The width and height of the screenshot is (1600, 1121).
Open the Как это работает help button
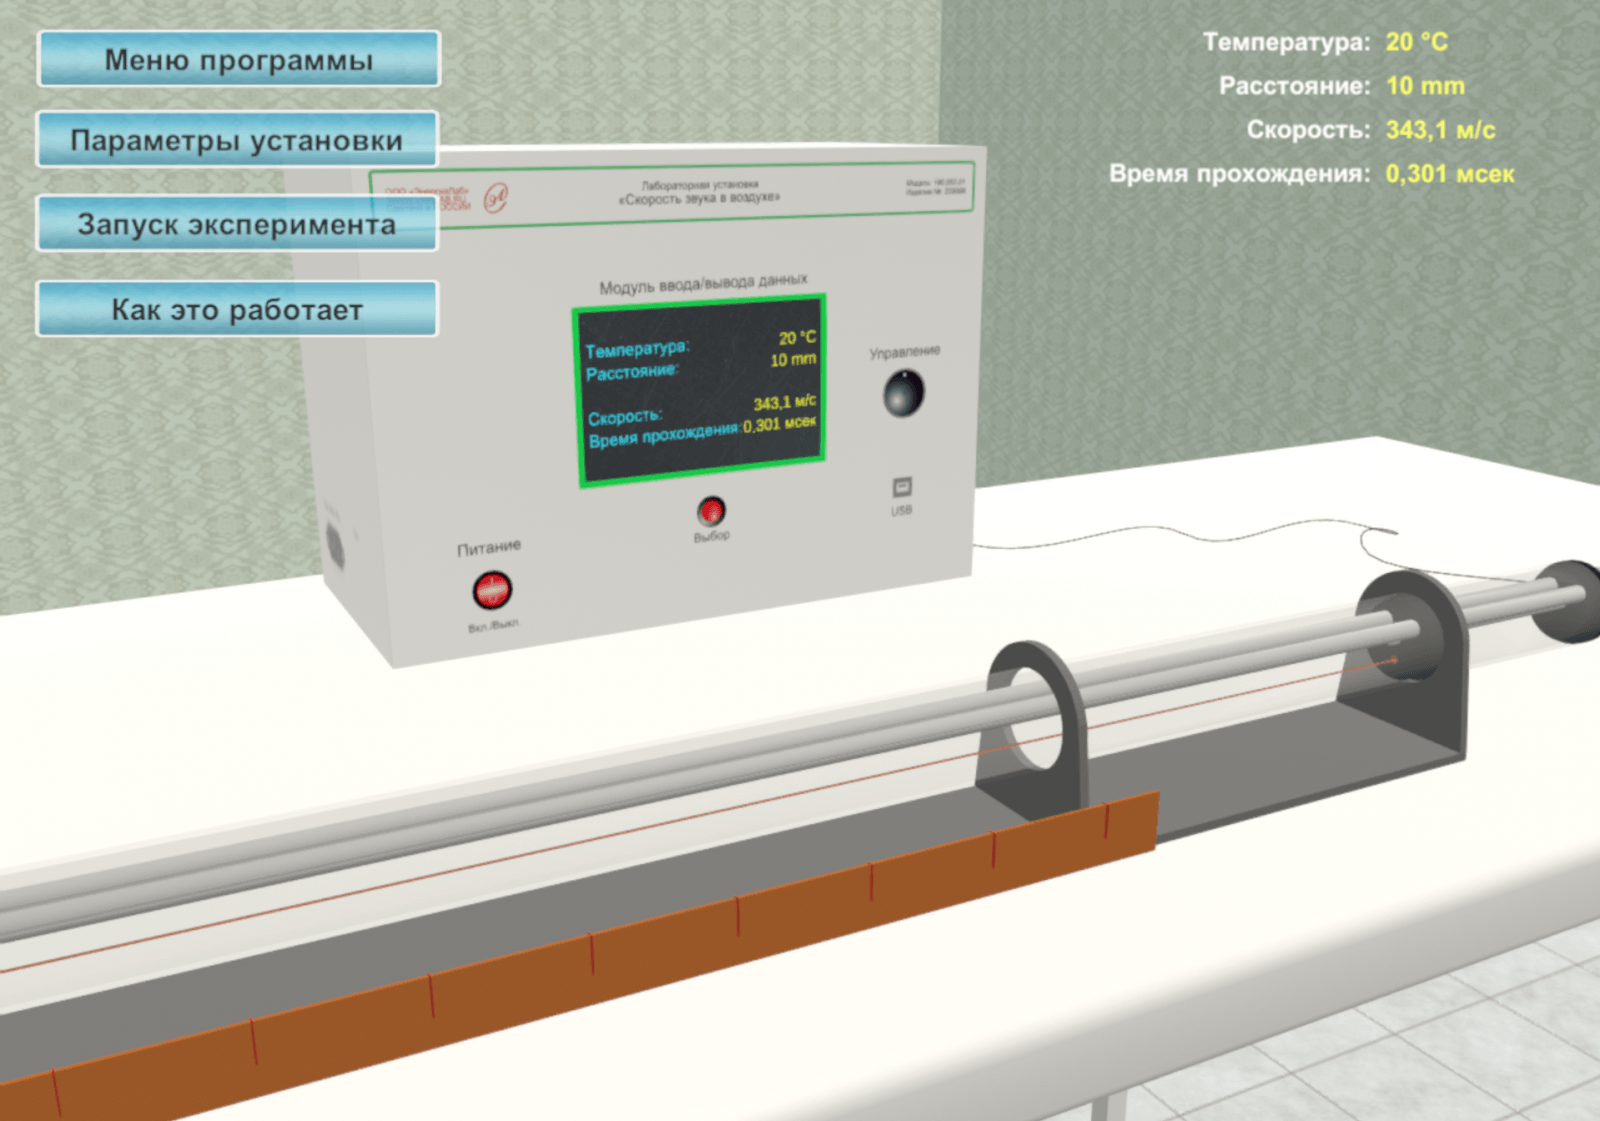[237, 310]
